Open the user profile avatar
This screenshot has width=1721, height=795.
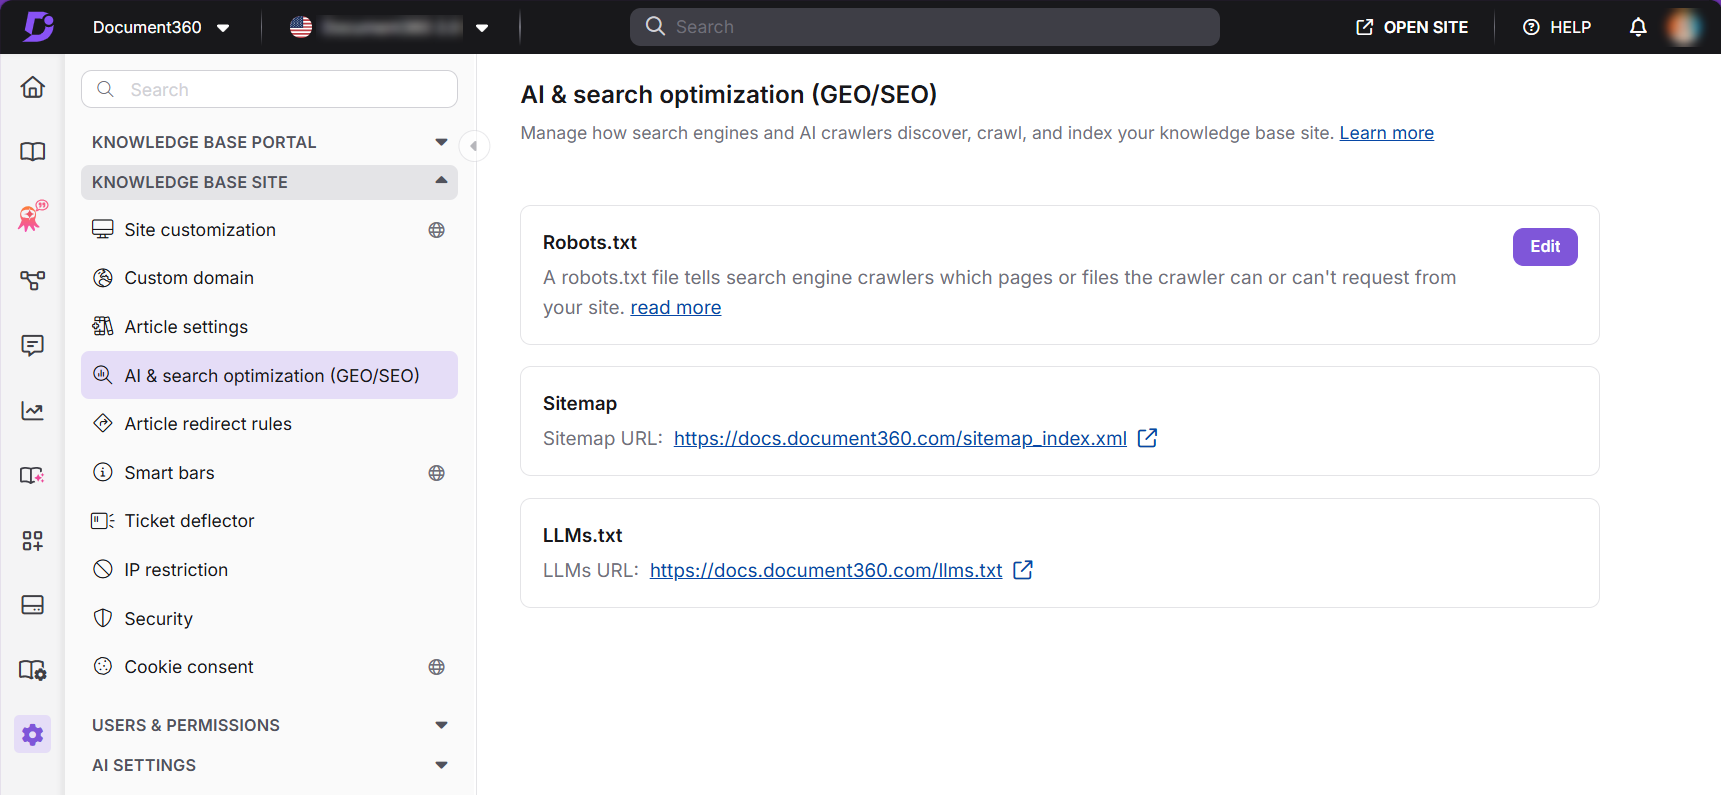(1684, 27)
